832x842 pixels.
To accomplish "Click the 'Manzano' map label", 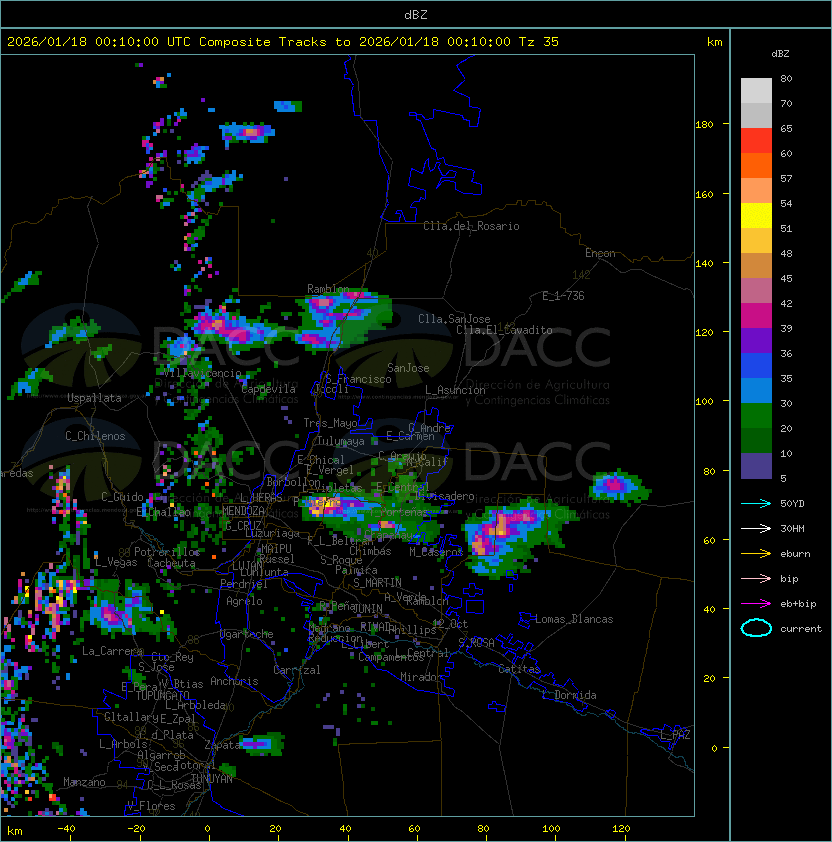I will click(84, 782).
